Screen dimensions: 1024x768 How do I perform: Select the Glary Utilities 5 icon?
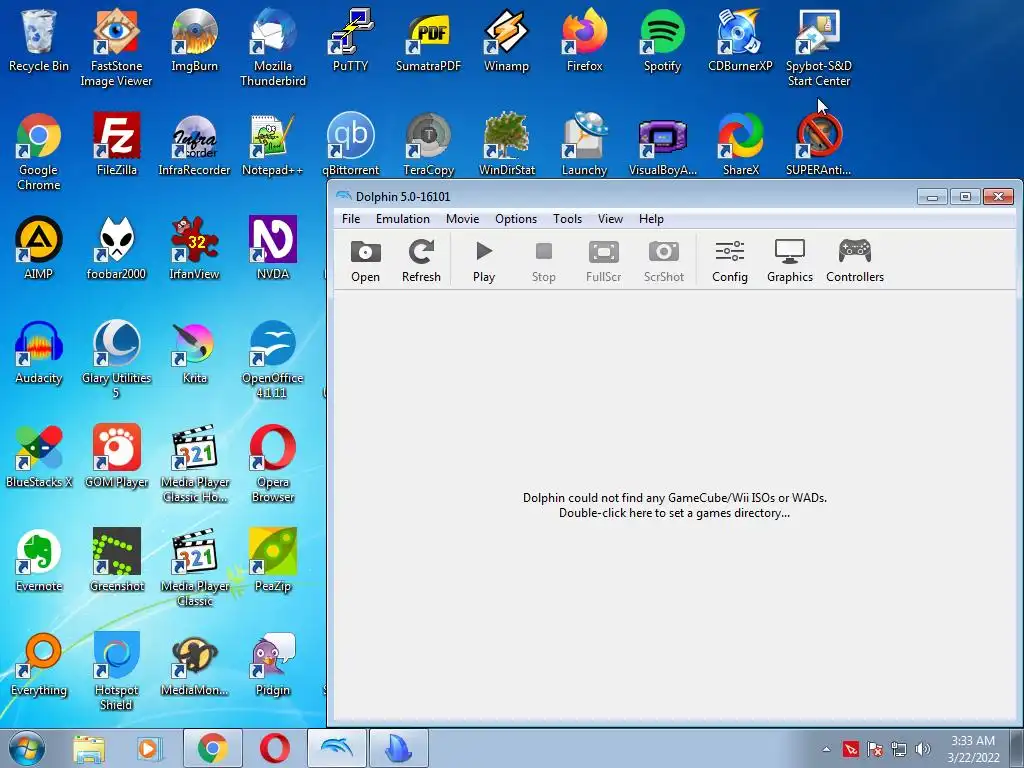pyautogui.click(x=116, y=359)
